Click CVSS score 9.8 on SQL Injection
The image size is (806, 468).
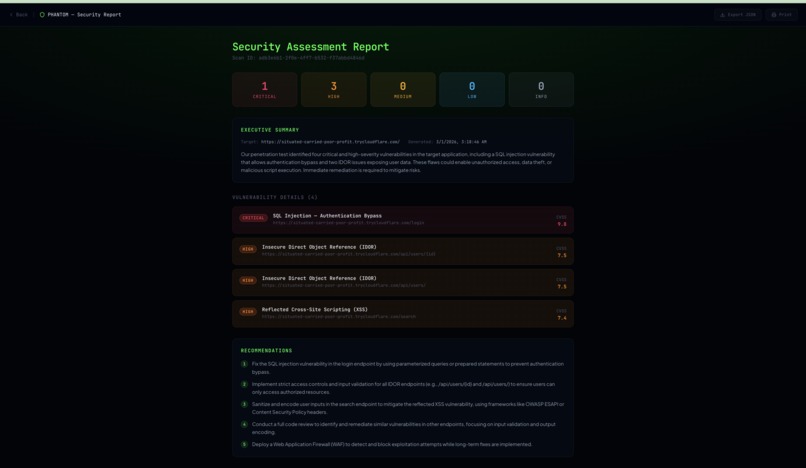pos(562,224)
